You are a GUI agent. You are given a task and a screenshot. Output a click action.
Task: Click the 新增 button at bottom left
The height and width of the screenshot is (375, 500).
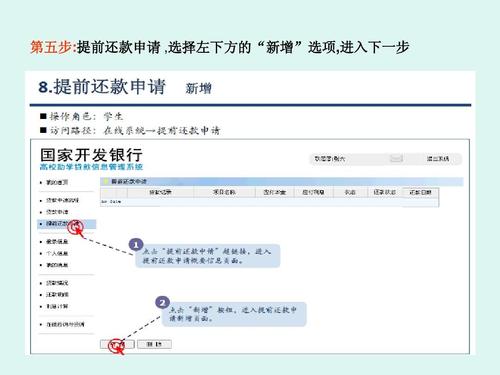(117, 344)
